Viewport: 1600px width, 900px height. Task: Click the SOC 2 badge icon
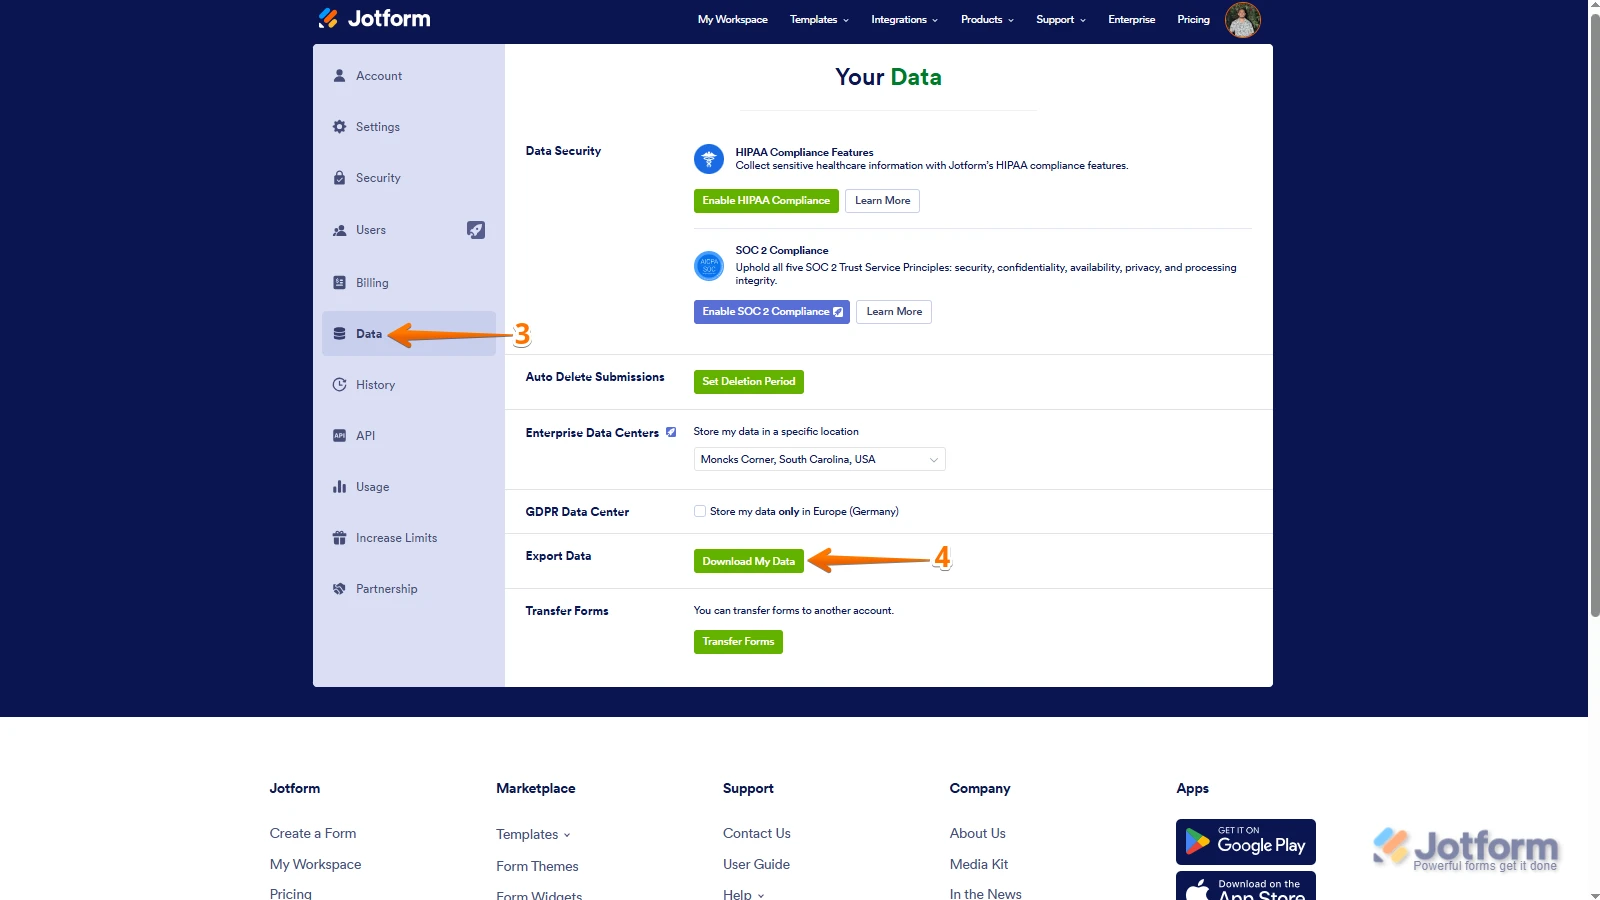709,266
